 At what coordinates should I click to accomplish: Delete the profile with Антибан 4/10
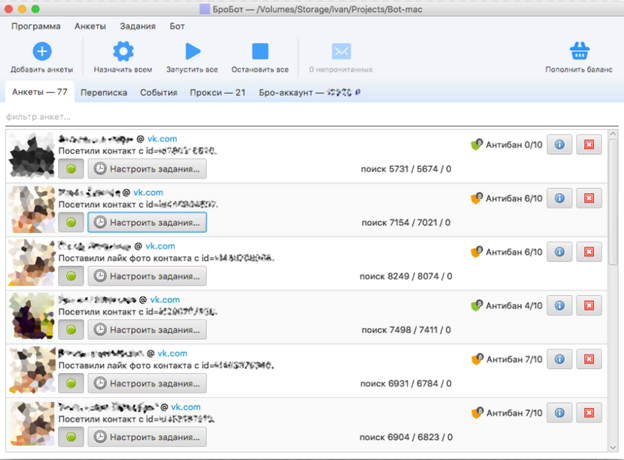pos(589,306)
